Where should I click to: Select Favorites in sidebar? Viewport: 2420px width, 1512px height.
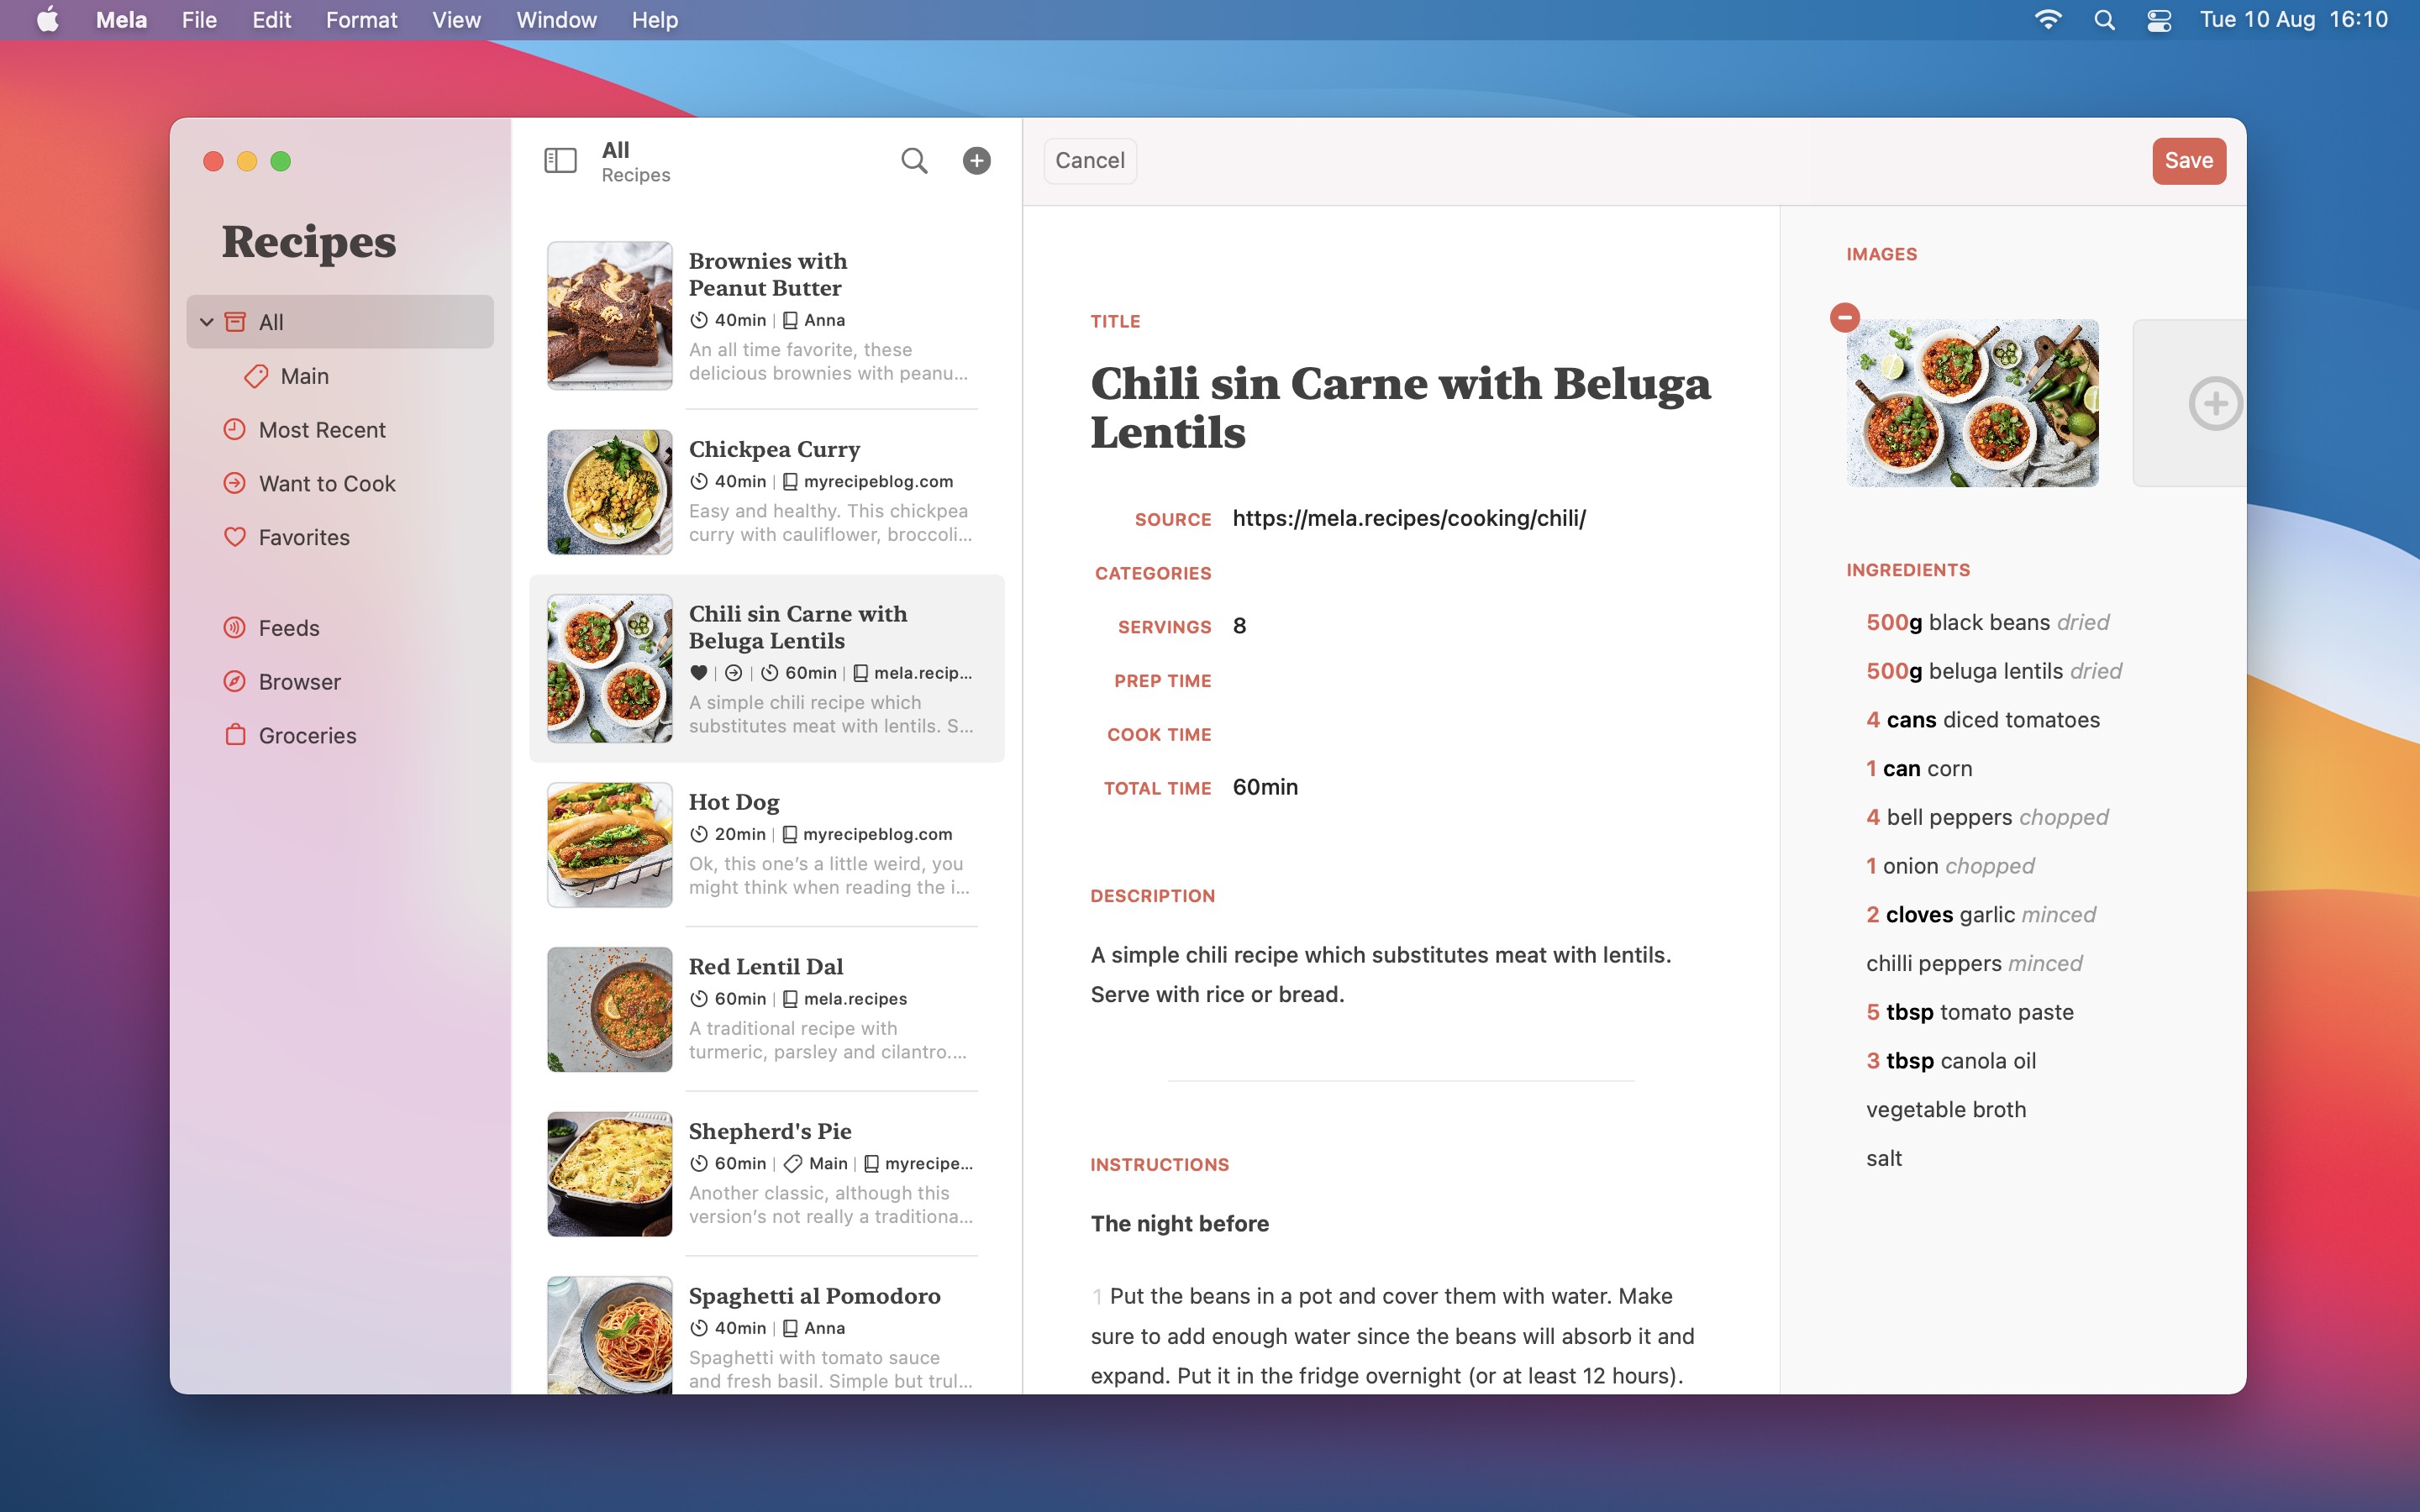pos(340,537)
